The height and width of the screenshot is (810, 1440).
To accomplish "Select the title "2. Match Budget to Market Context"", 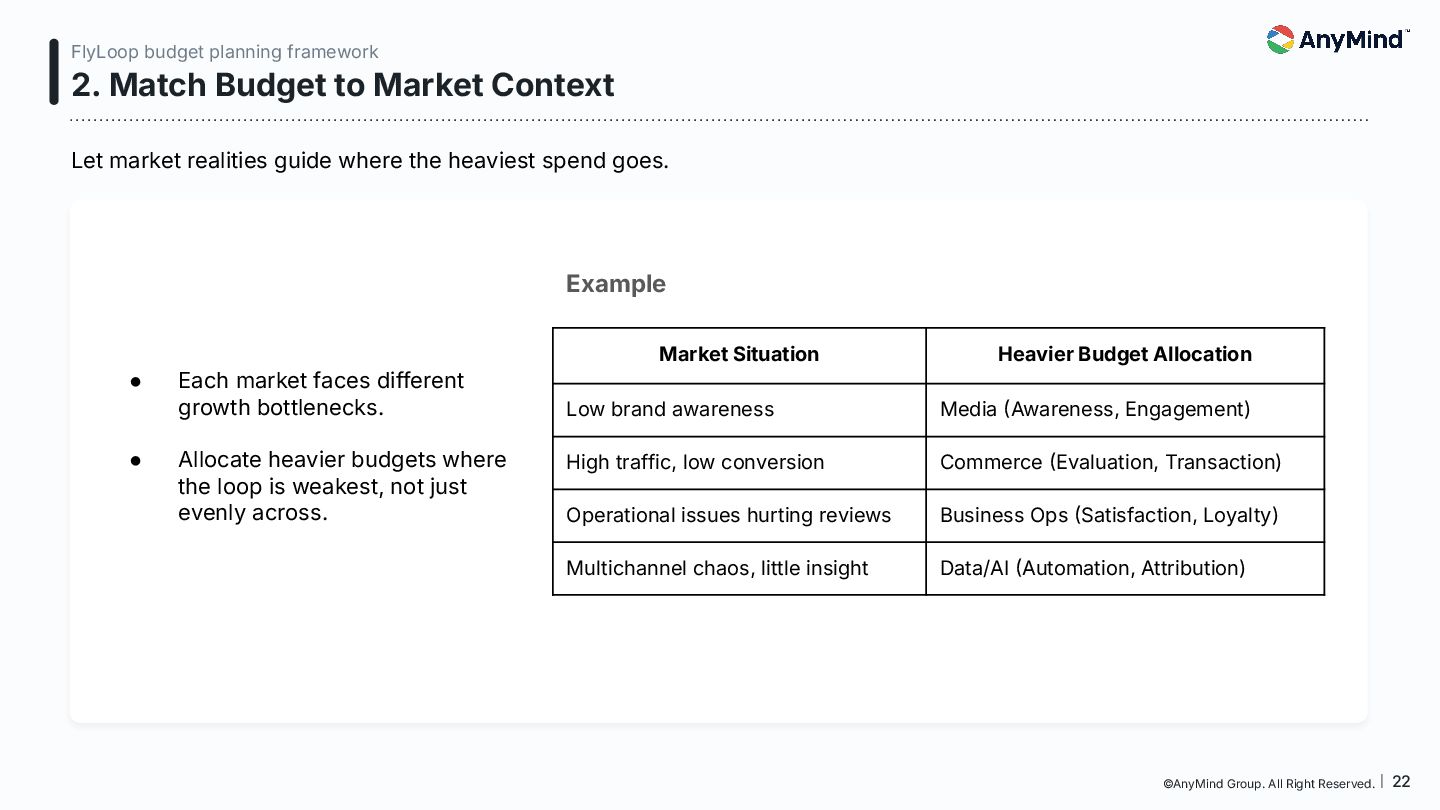I will pos(342,85).
